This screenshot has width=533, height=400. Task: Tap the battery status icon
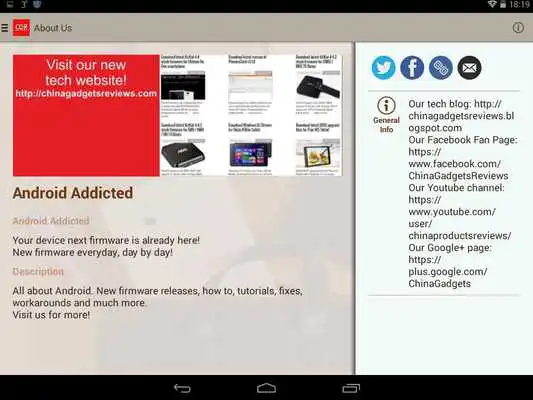point(503,4)
